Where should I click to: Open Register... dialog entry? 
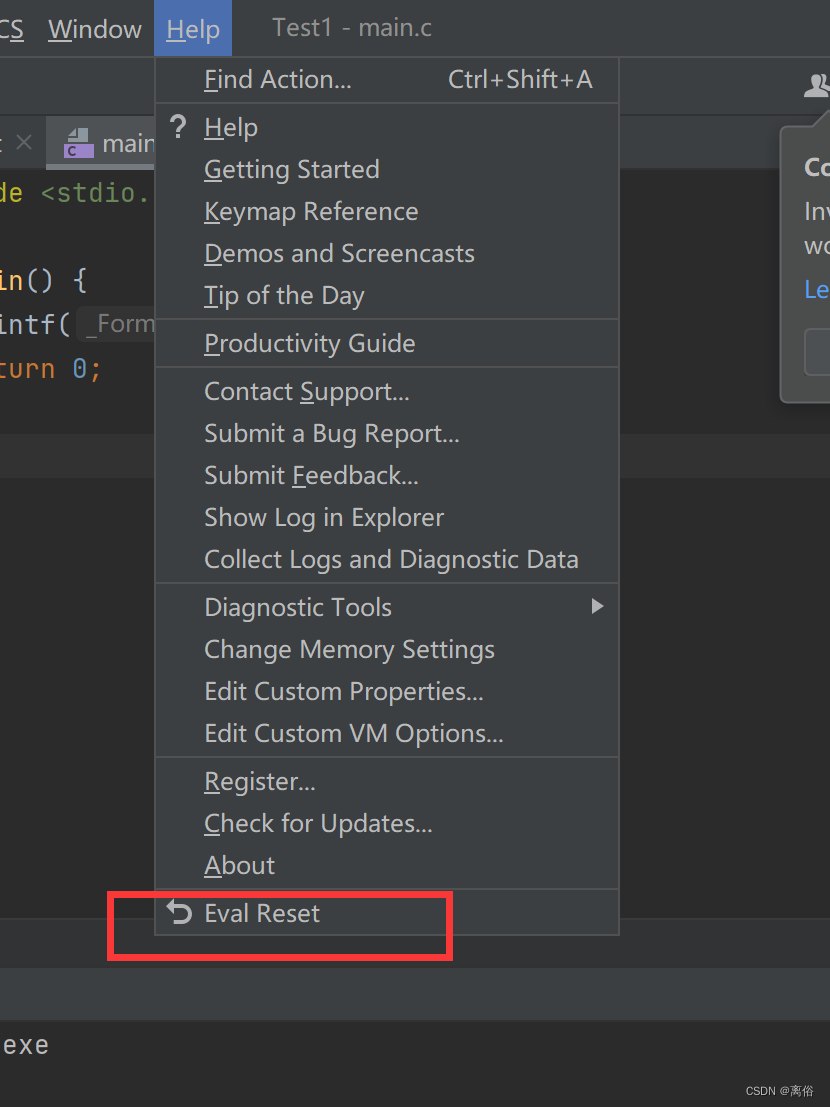pos(387,782)
